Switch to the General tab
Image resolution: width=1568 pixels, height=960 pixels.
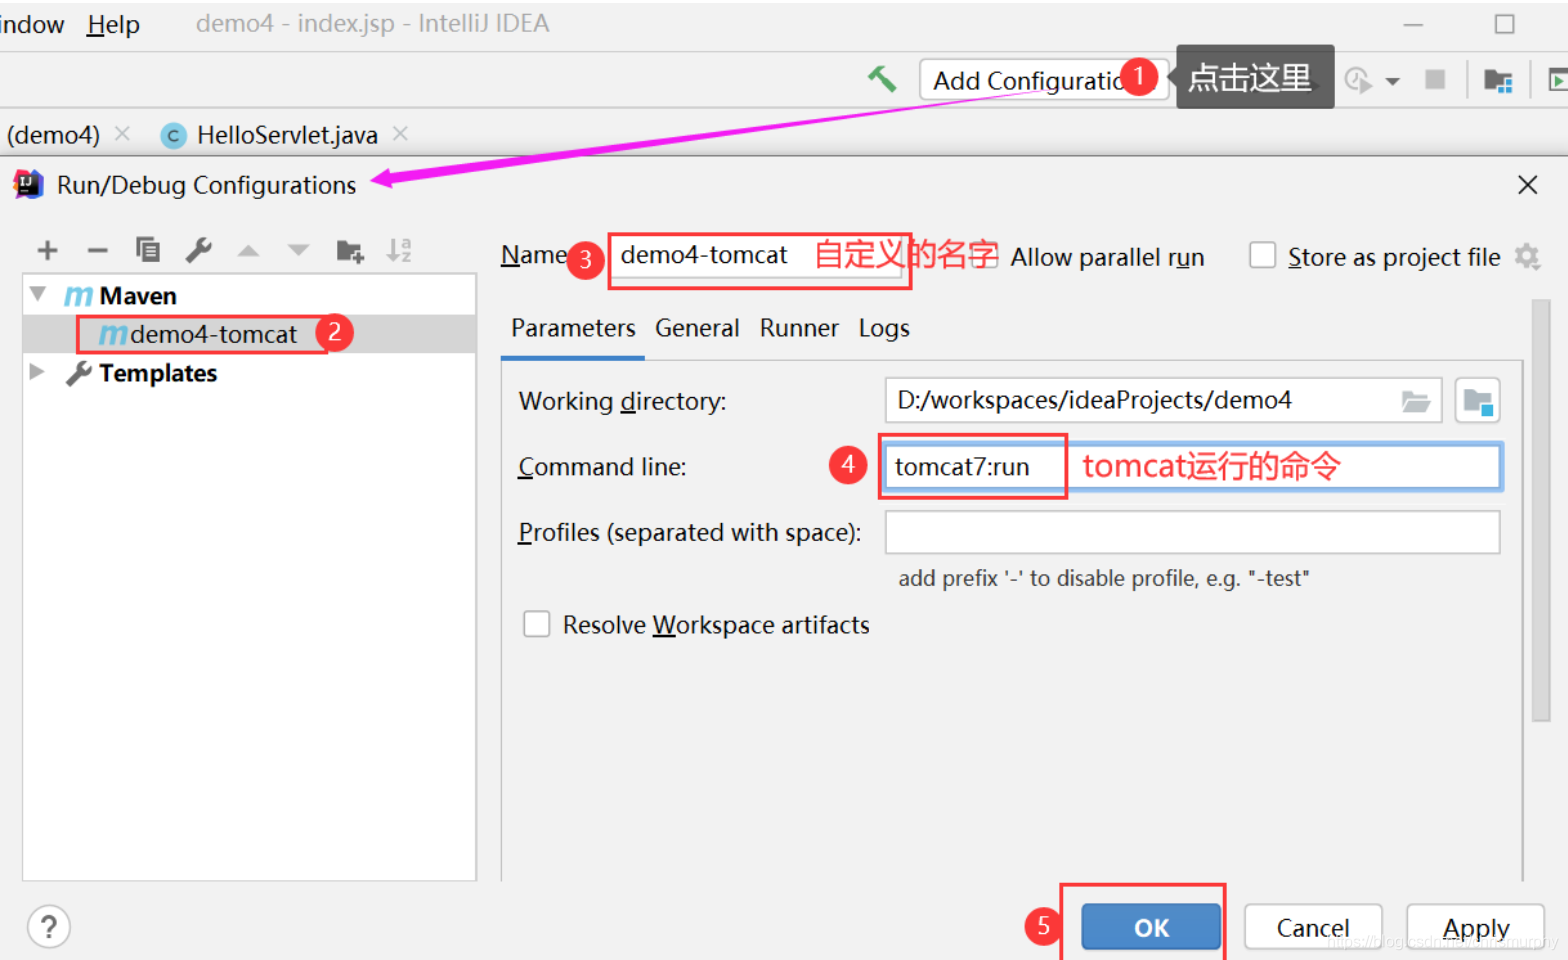(x=697, y=328)
